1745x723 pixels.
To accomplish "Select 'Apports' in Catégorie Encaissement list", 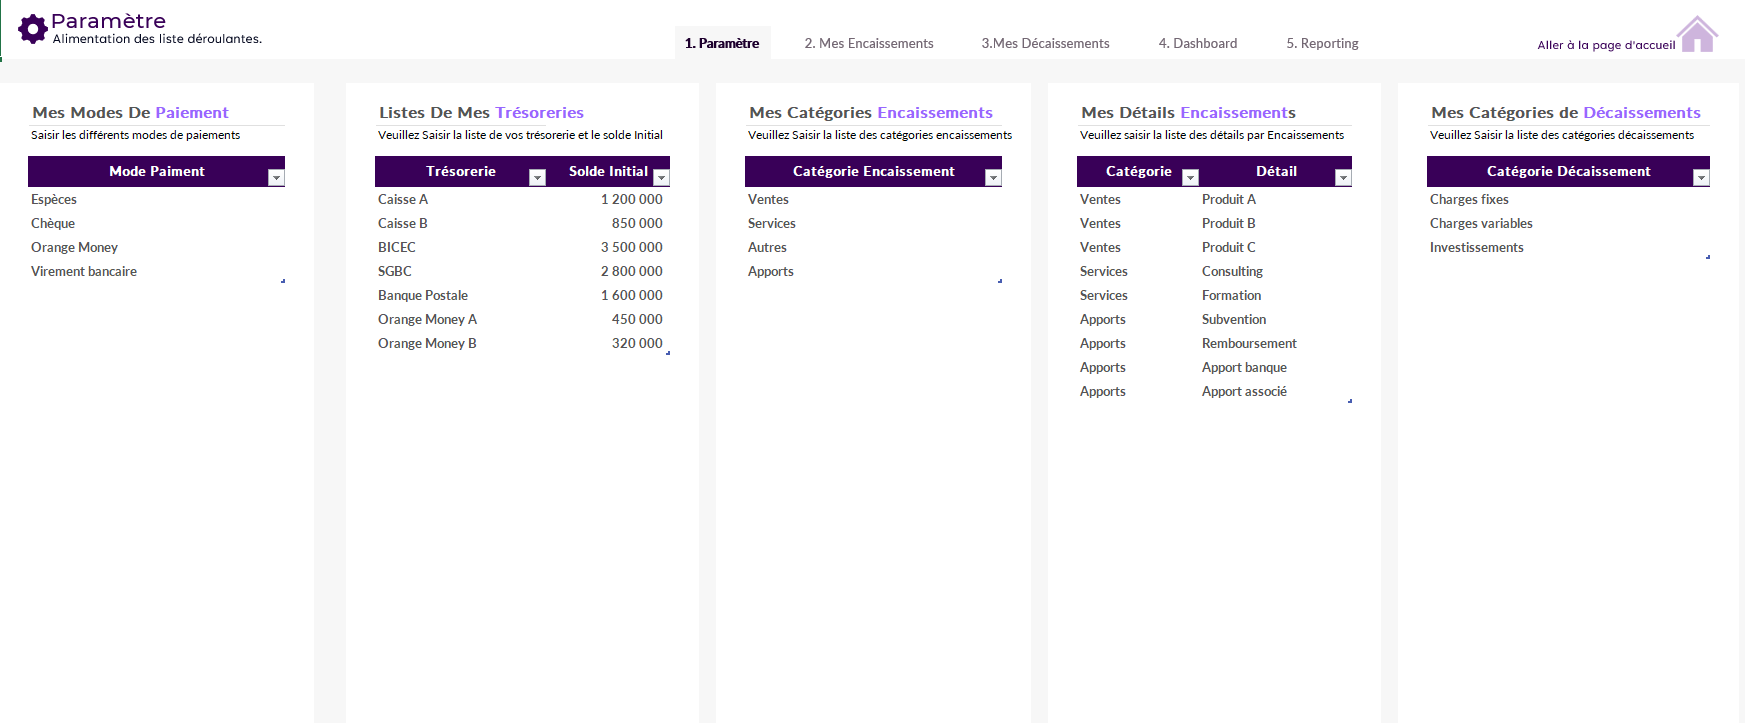I will pos(873,271).
